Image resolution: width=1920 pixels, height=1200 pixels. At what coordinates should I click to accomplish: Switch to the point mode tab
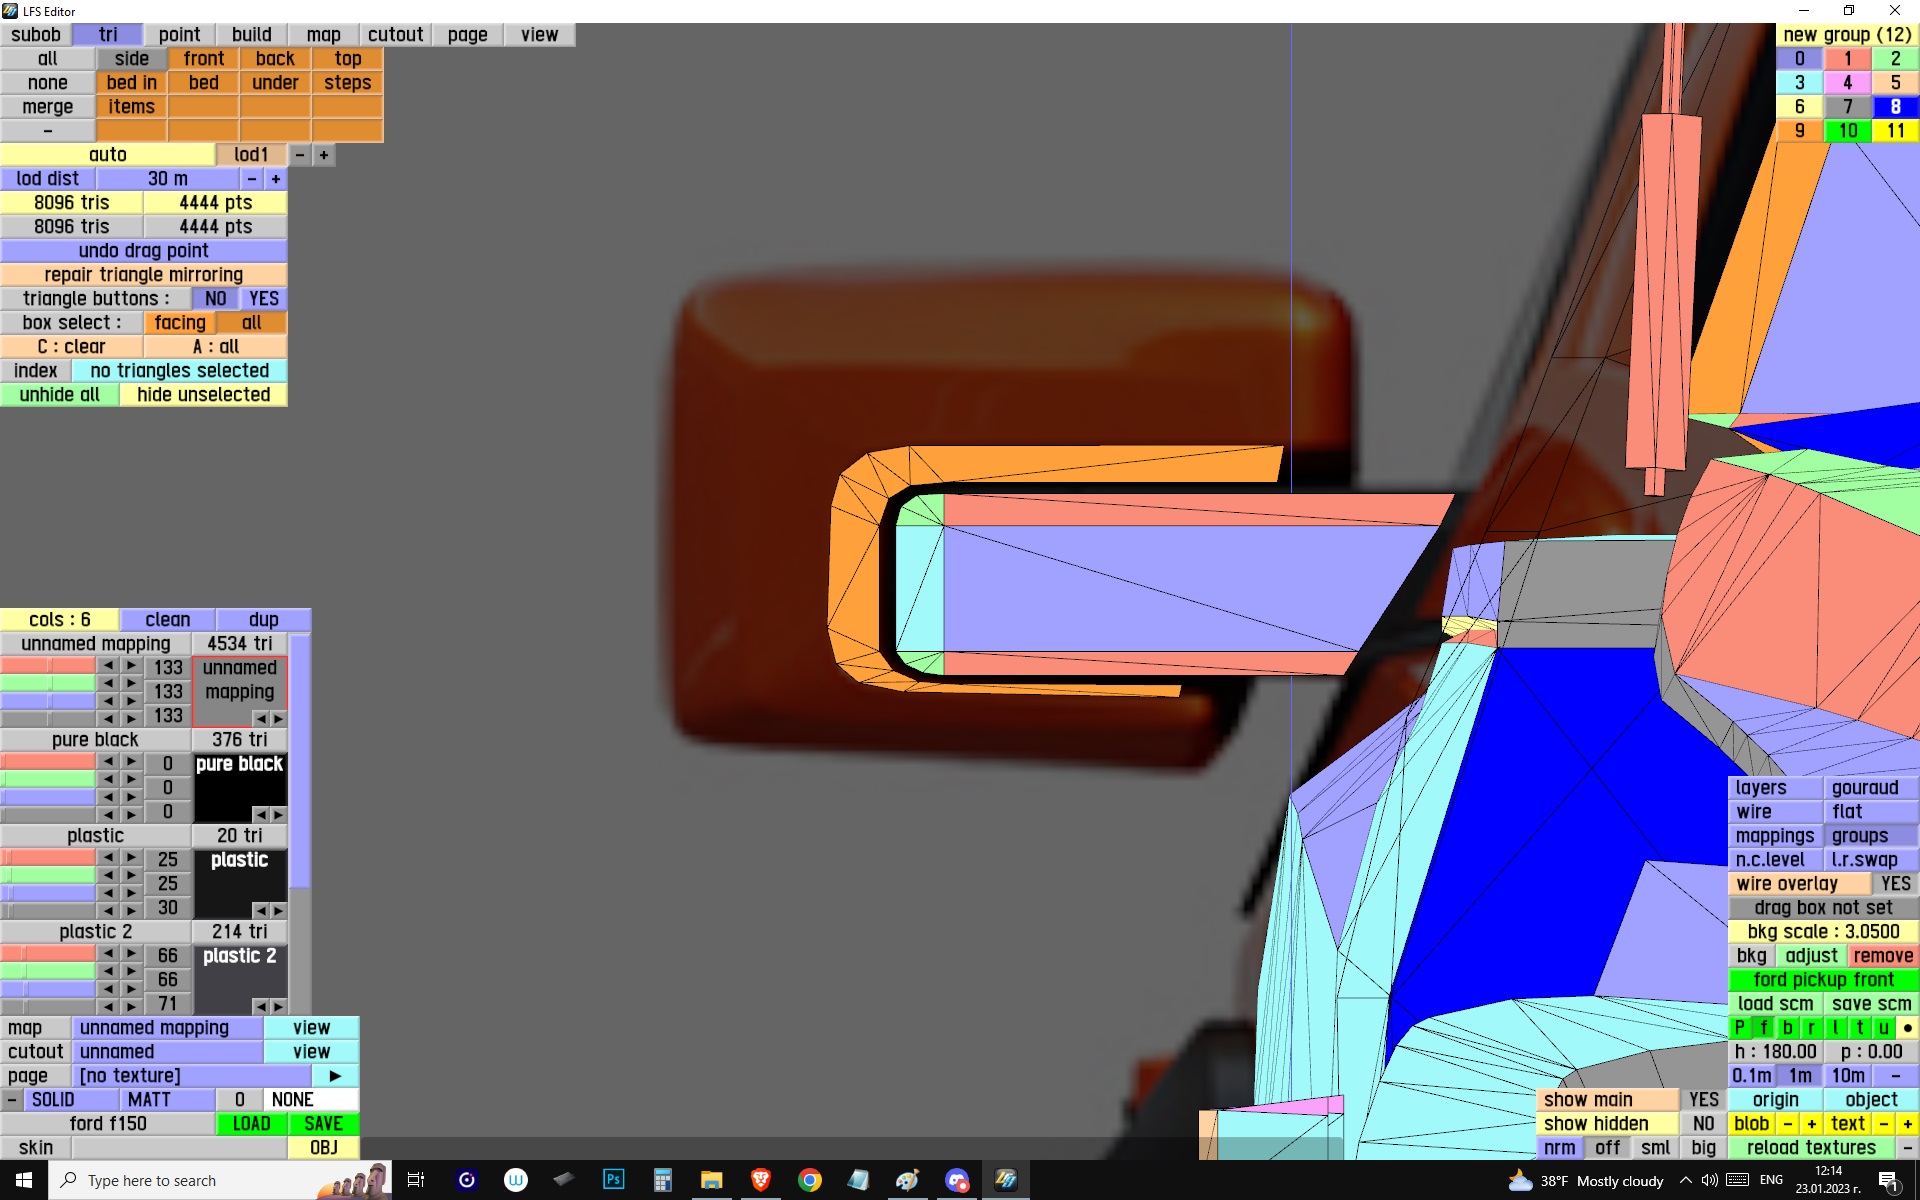[x=180, y=35]
